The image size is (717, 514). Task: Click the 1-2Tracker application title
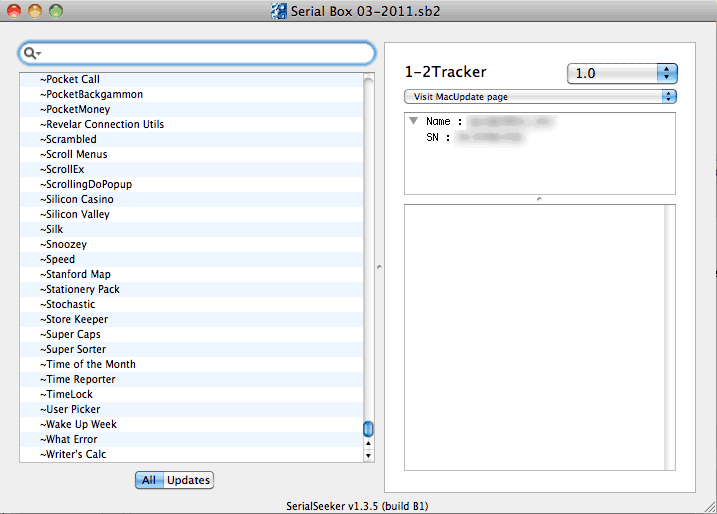pos(445,72)
